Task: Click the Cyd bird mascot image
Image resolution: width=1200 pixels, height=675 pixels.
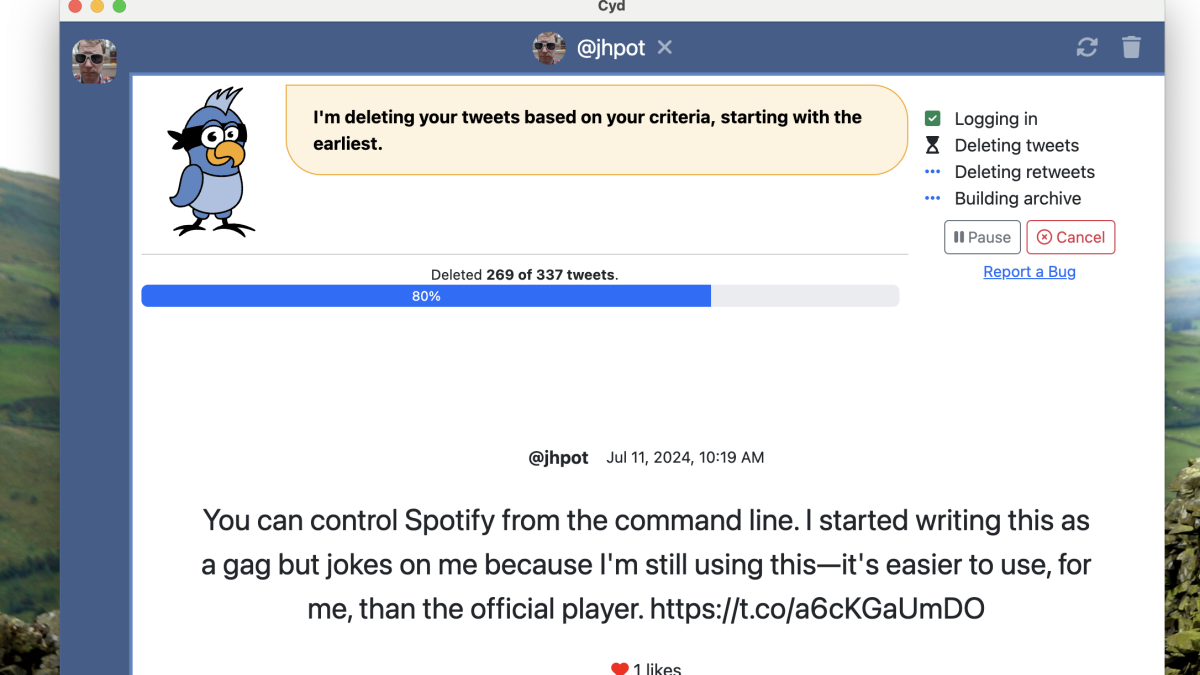Action: (211, 162)
